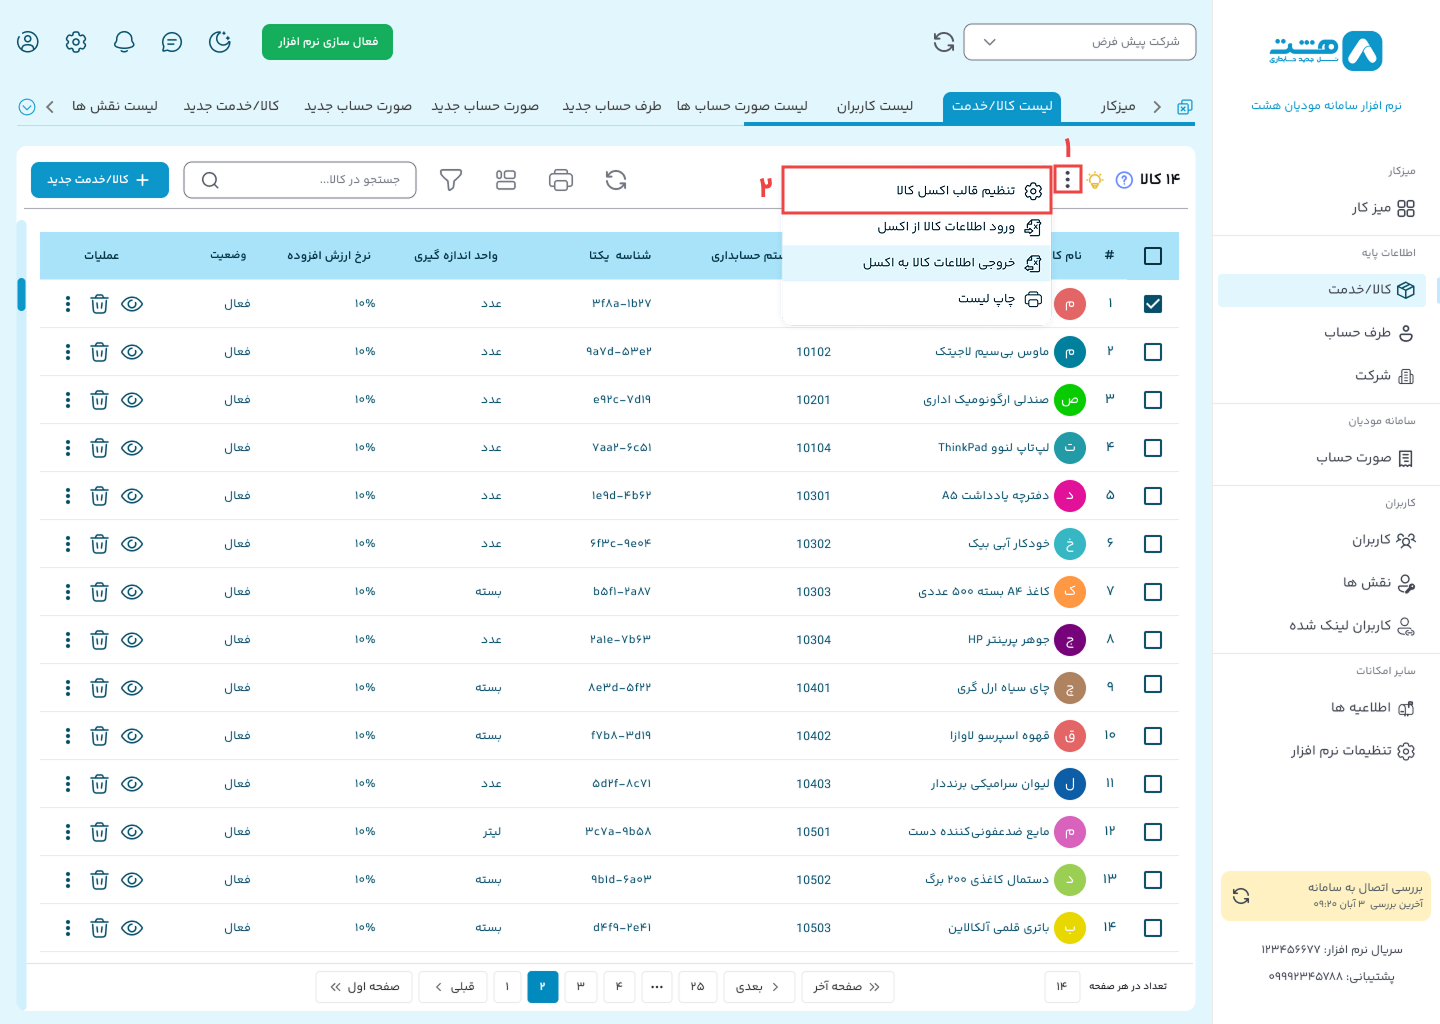Open the lightbulb tips icon

click(x=1095, y=180)
